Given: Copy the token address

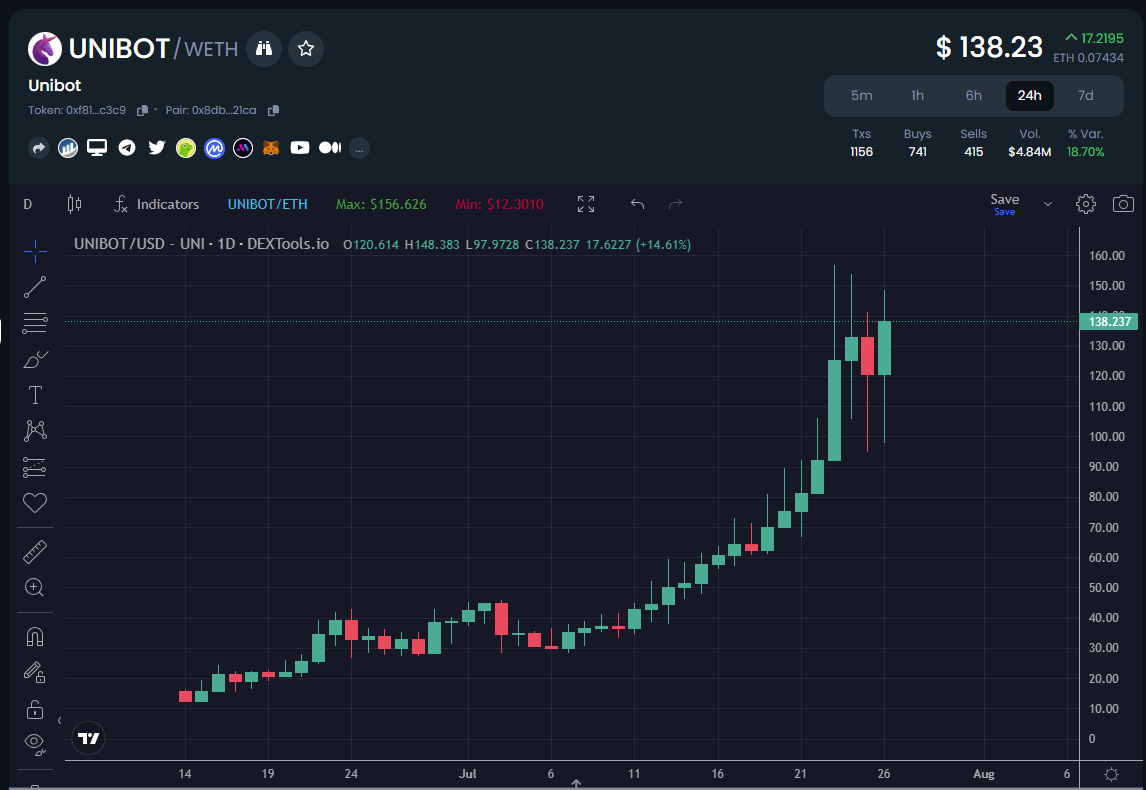Looking at the screenshot, I should point(143,110).
